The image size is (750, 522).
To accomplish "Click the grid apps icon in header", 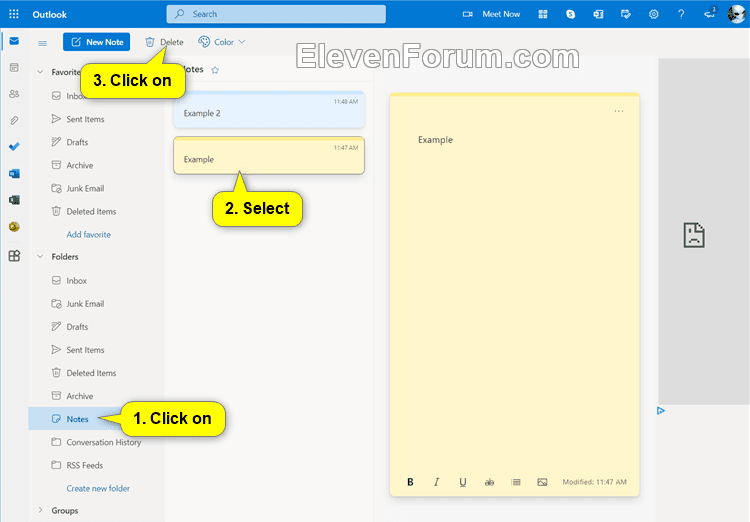I will [x=543, y=14].
